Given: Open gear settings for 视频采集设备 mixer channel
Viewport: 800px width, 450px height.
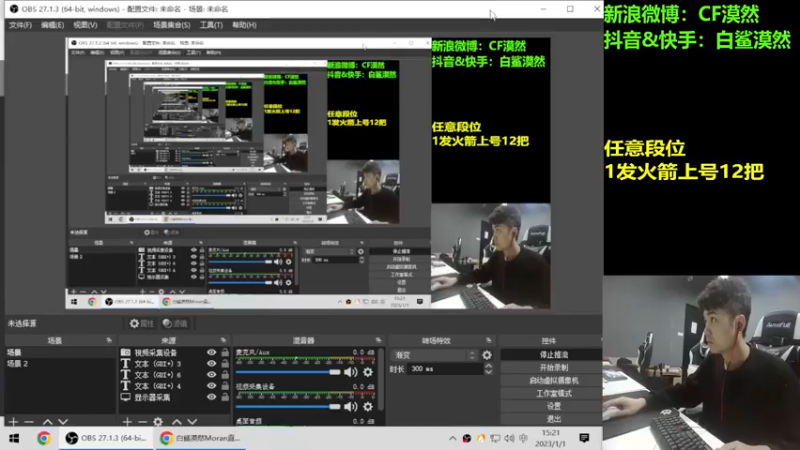Looking at the screenshot, I should pos(368,407).
